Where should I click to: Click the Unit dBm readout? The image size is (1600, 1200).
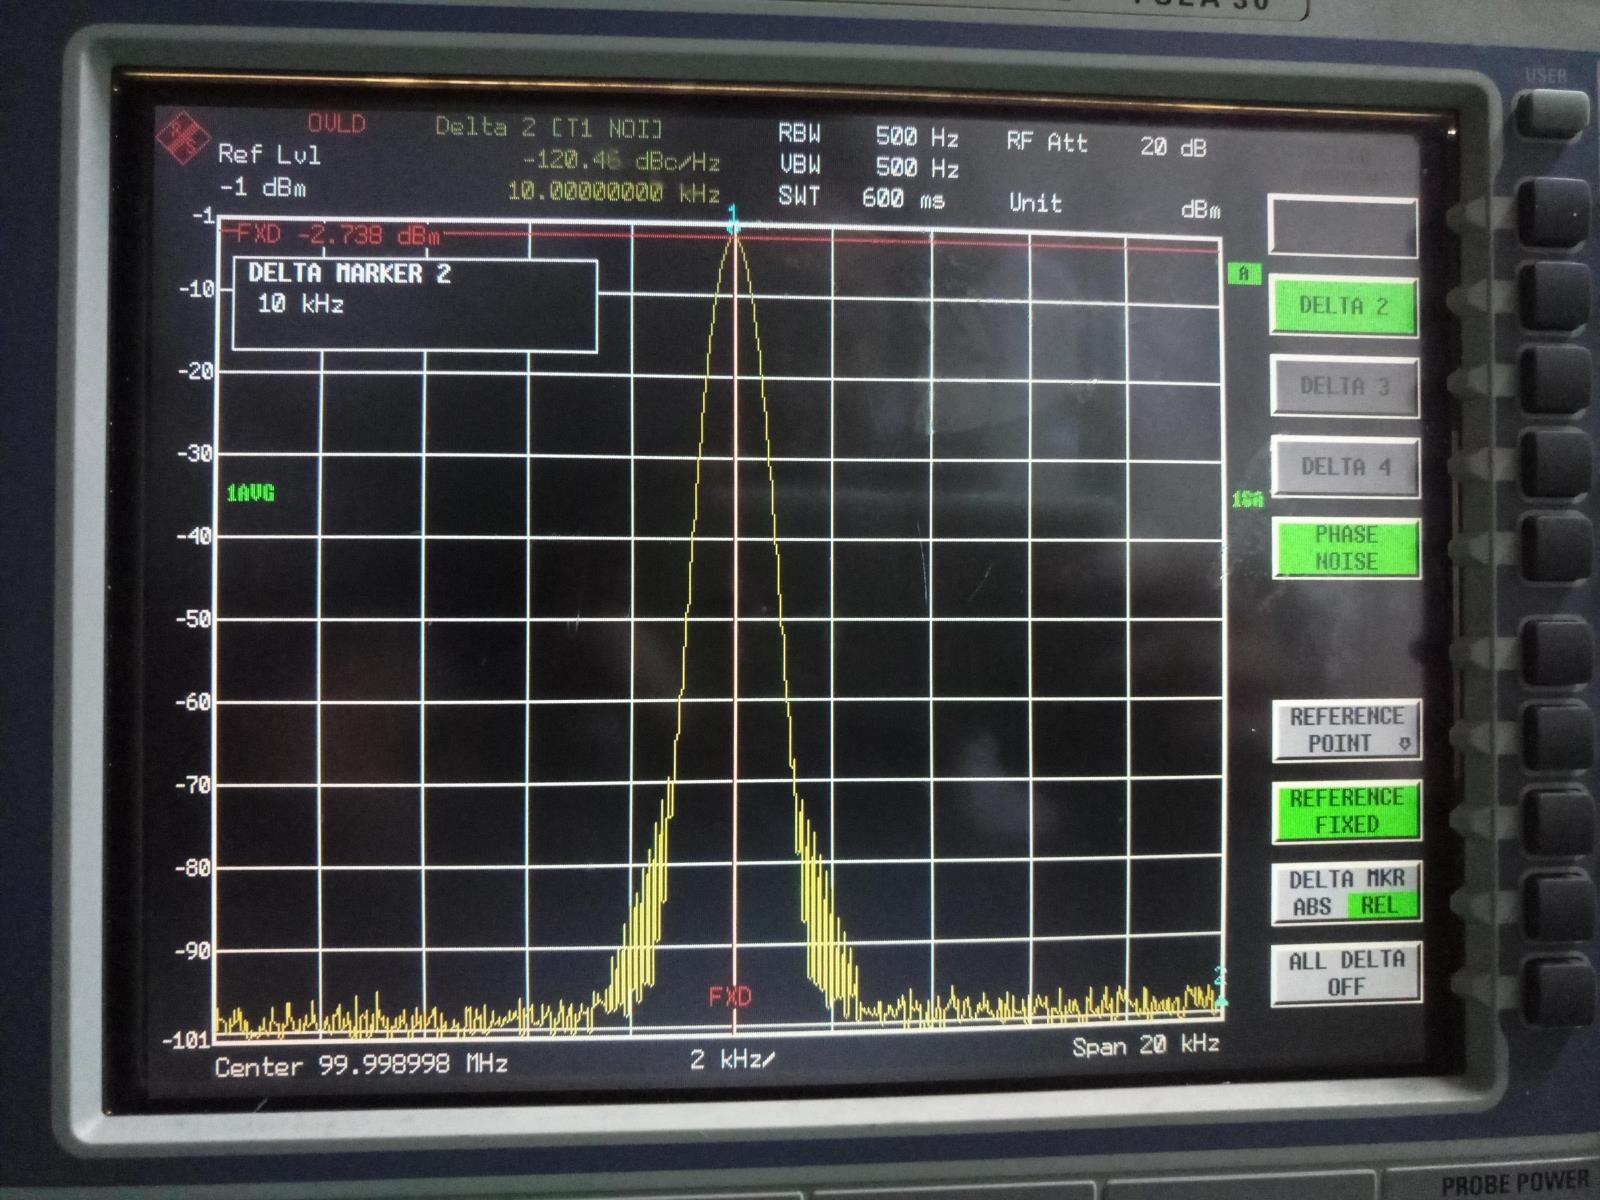(1115, 206)
